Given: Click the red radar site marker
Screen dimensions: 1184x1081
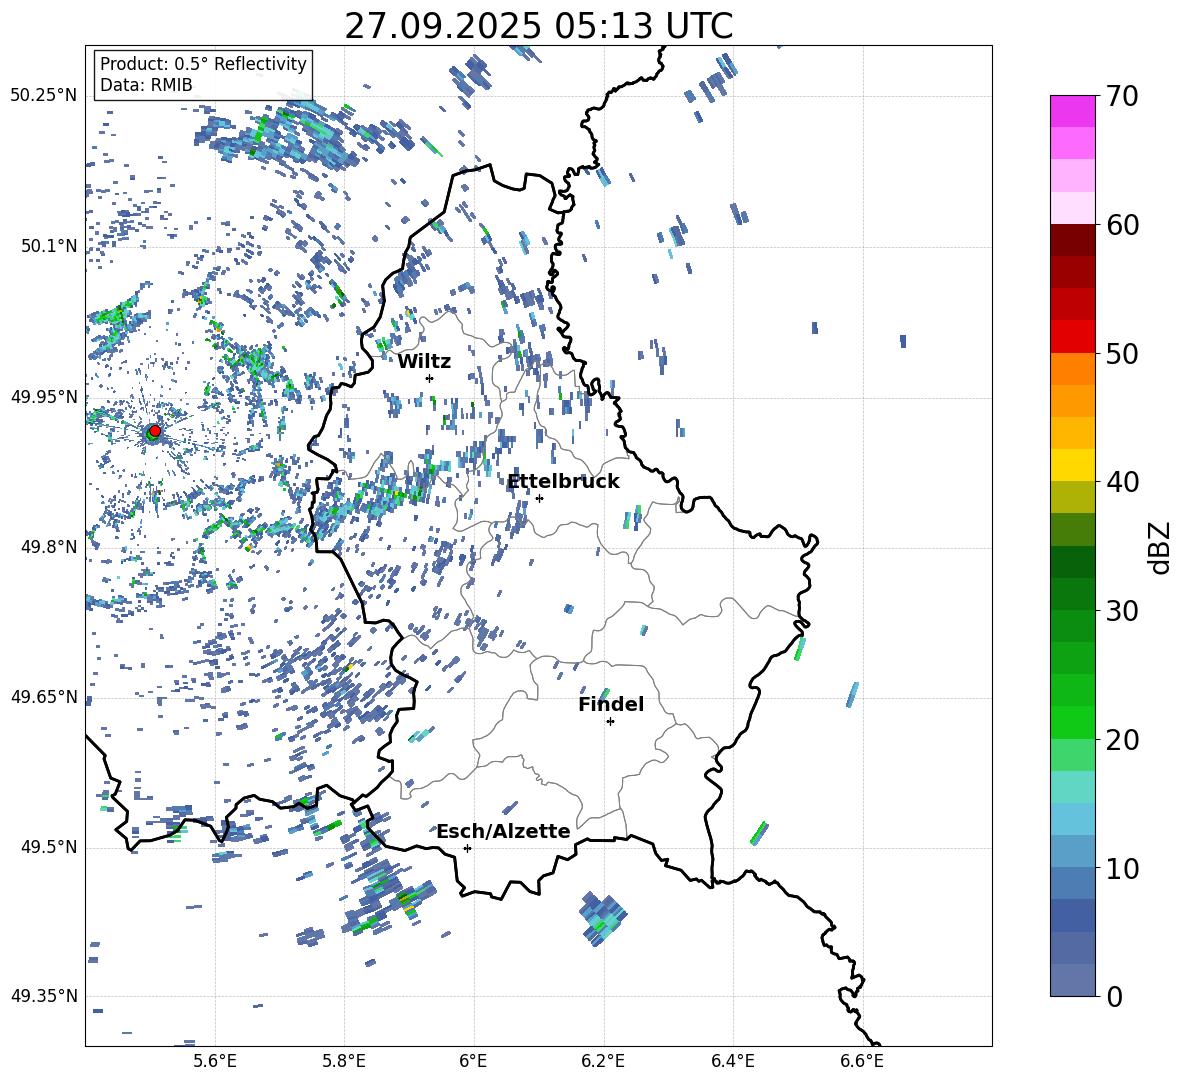Looking at the screenshot, I should pos(155,431).
